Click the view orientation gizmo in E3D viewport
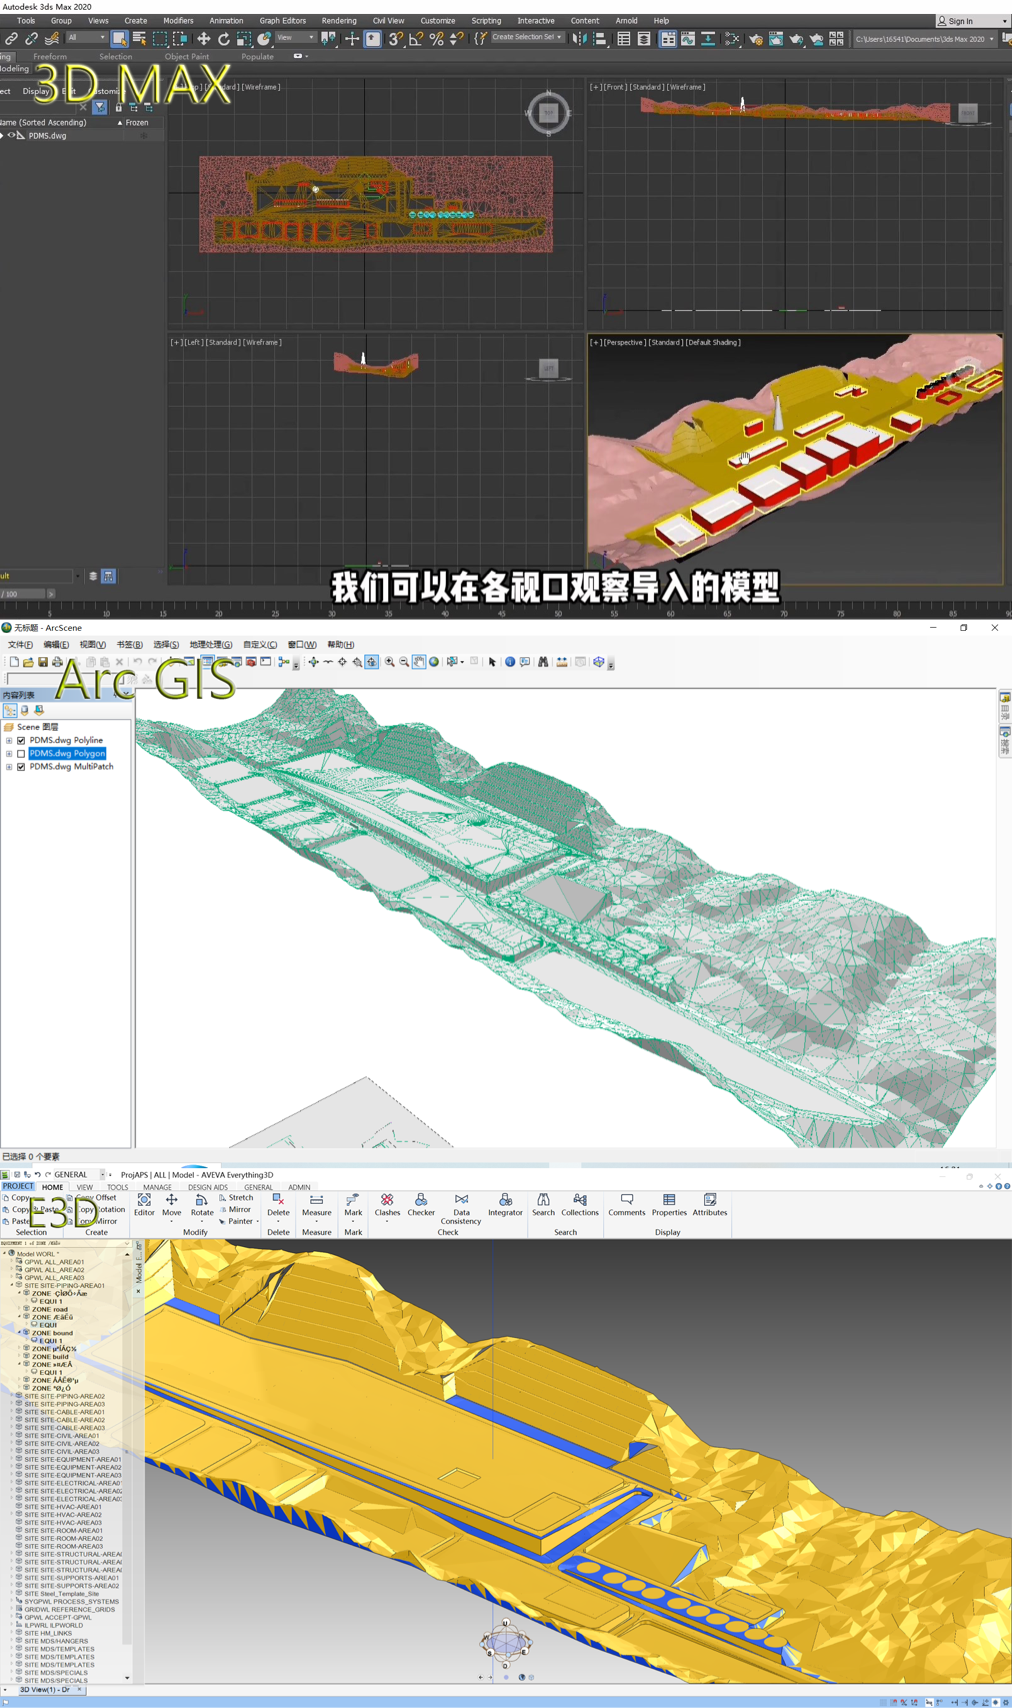This screenshot has height=1708, width=1012. click(505, 1641)
